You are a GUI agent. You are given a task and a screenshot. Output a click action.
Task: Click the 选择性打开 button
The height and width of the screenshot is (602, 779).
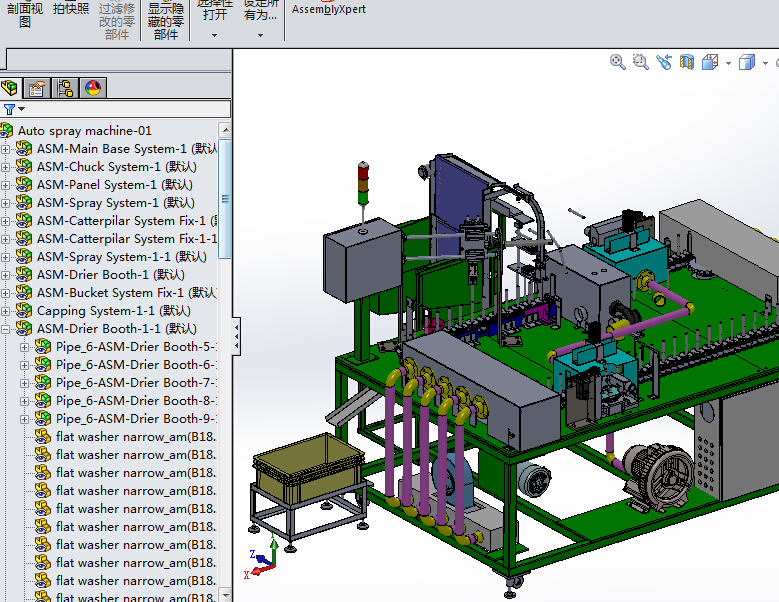pos(215,10)
